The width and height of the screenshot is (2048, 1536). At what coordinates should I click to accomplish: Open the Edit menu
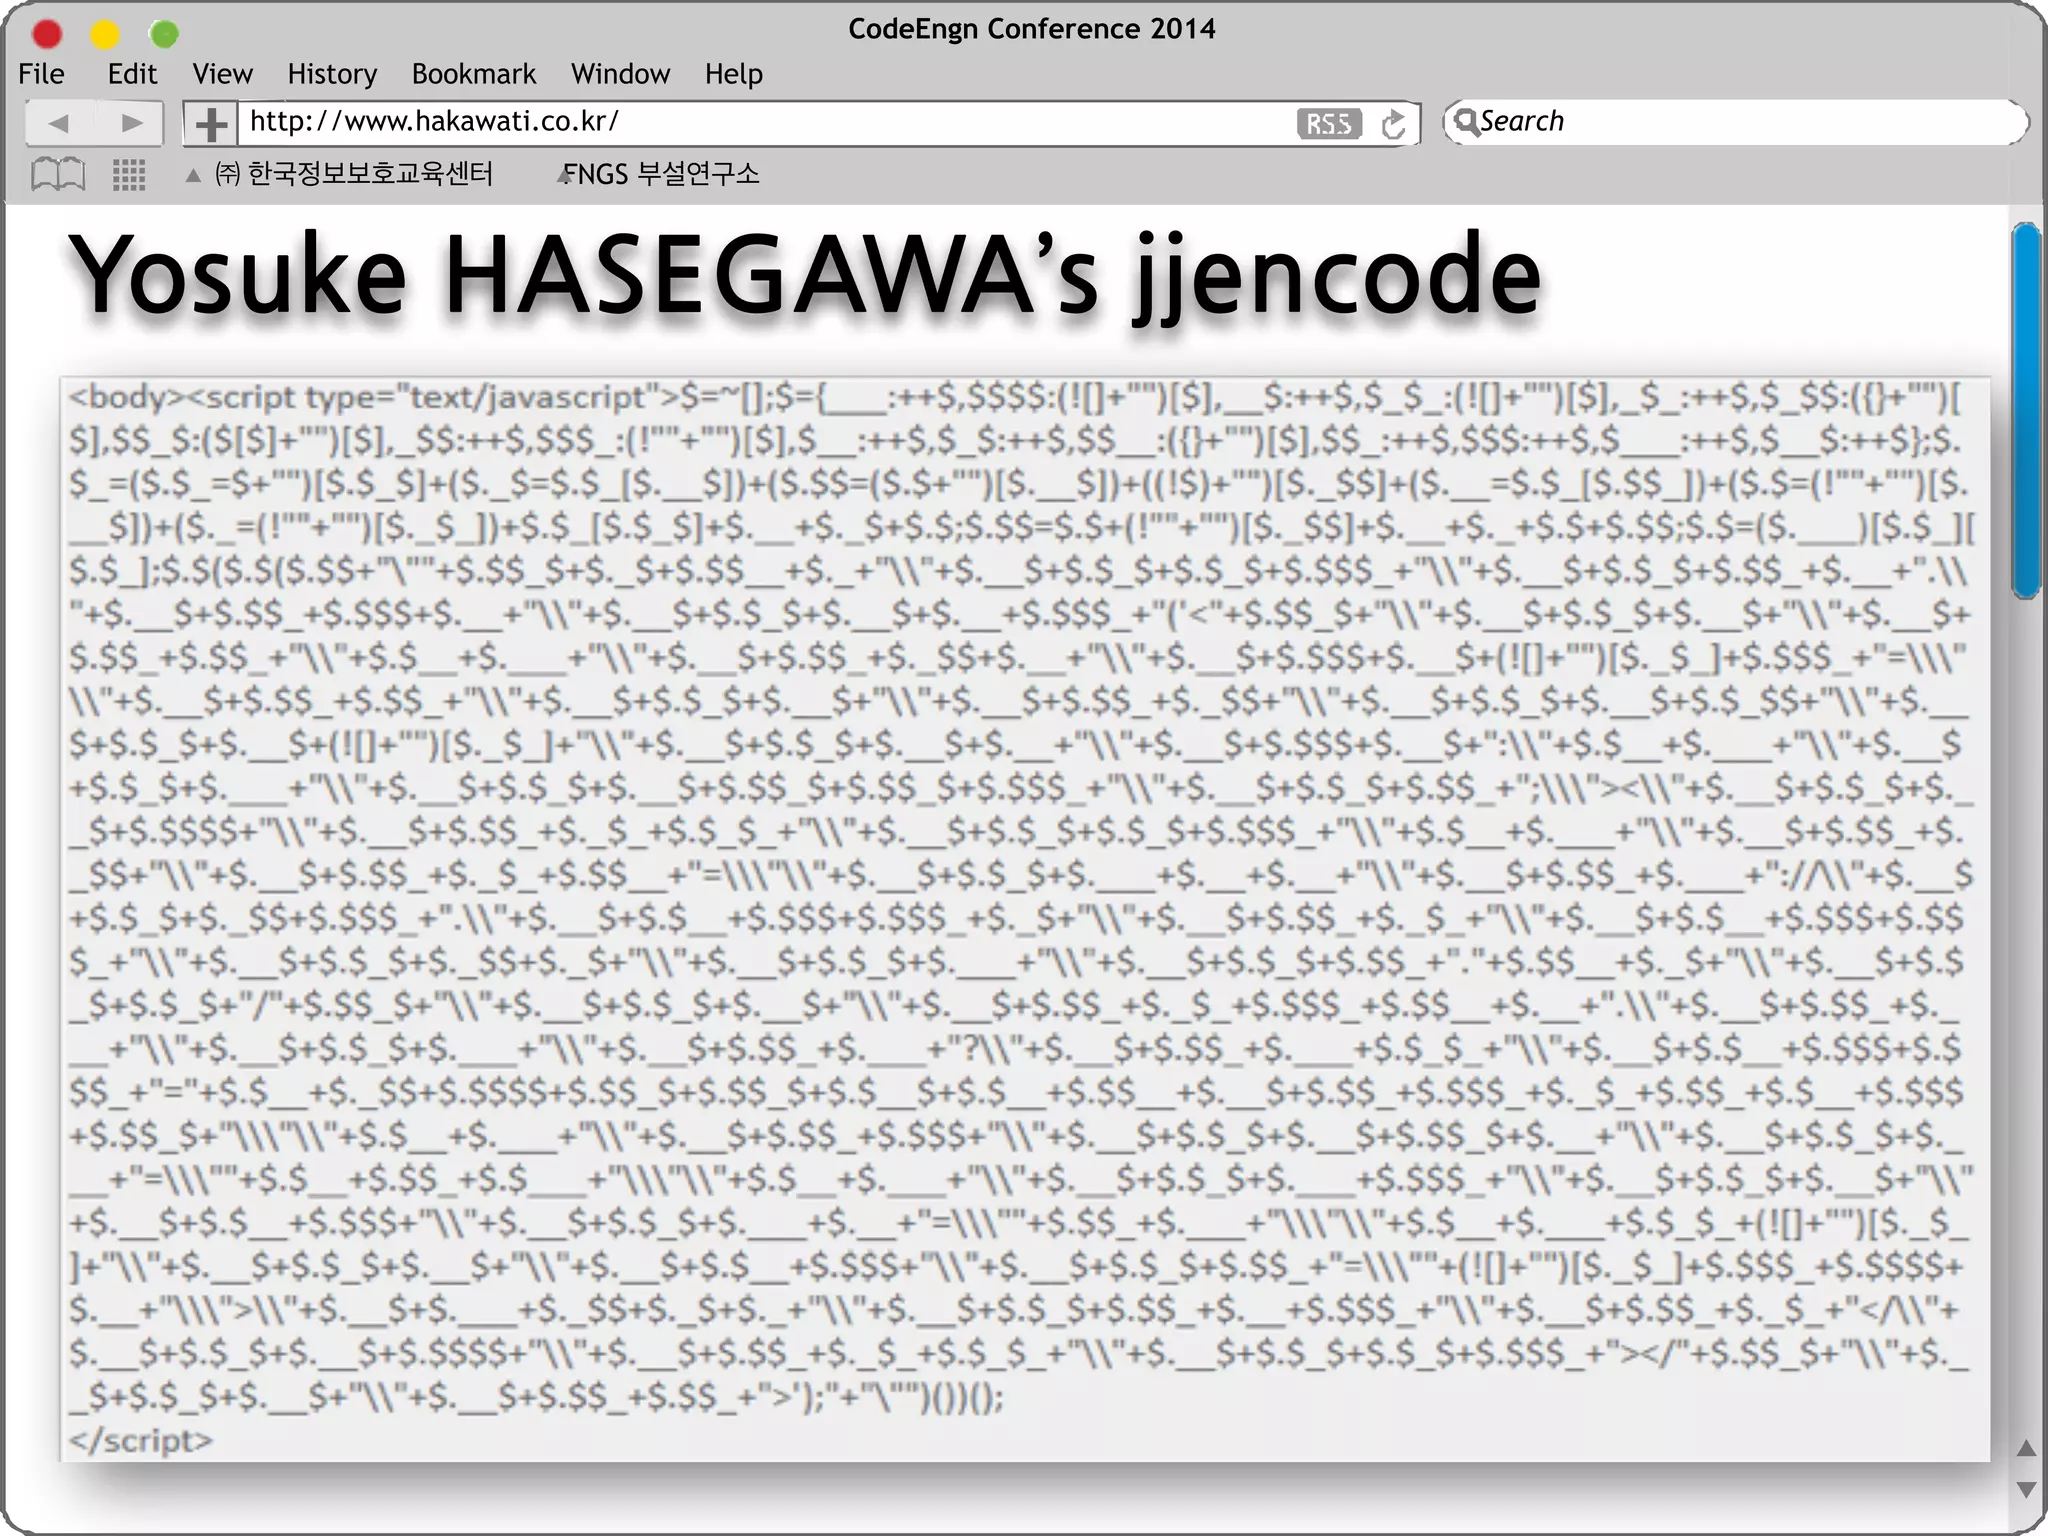[132, 74]
